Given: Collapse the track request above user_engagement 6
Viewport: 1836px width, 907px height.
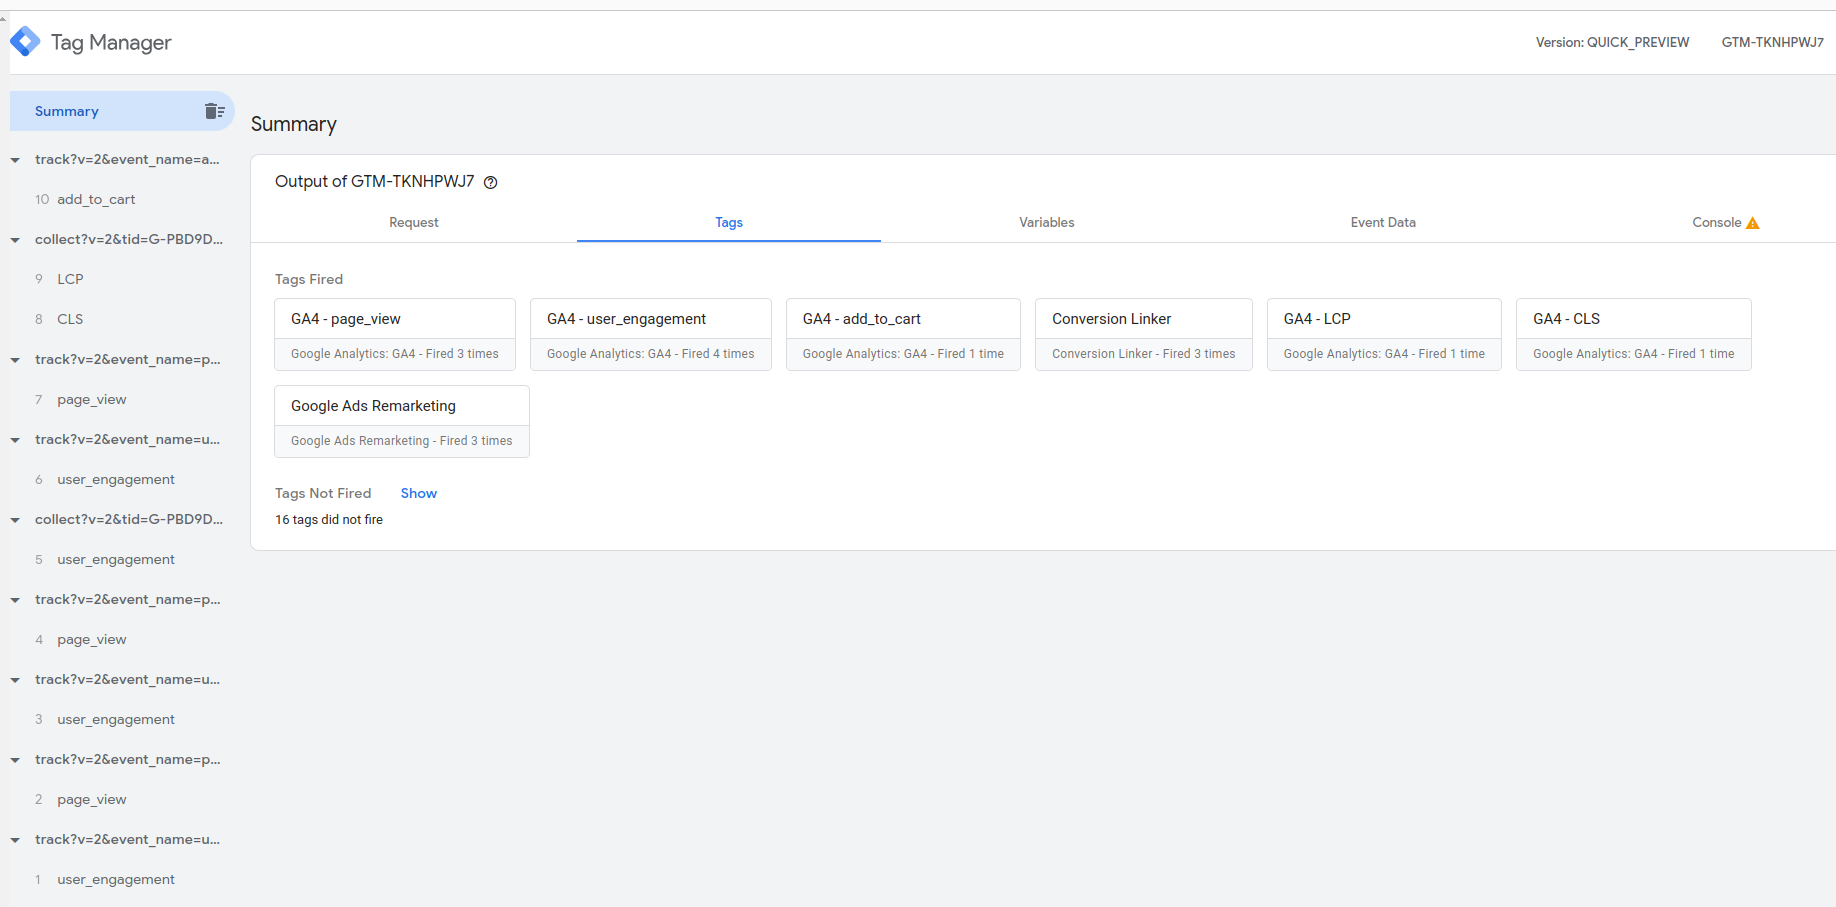Looking at the screenshot, I should click(x=15, y=440).
